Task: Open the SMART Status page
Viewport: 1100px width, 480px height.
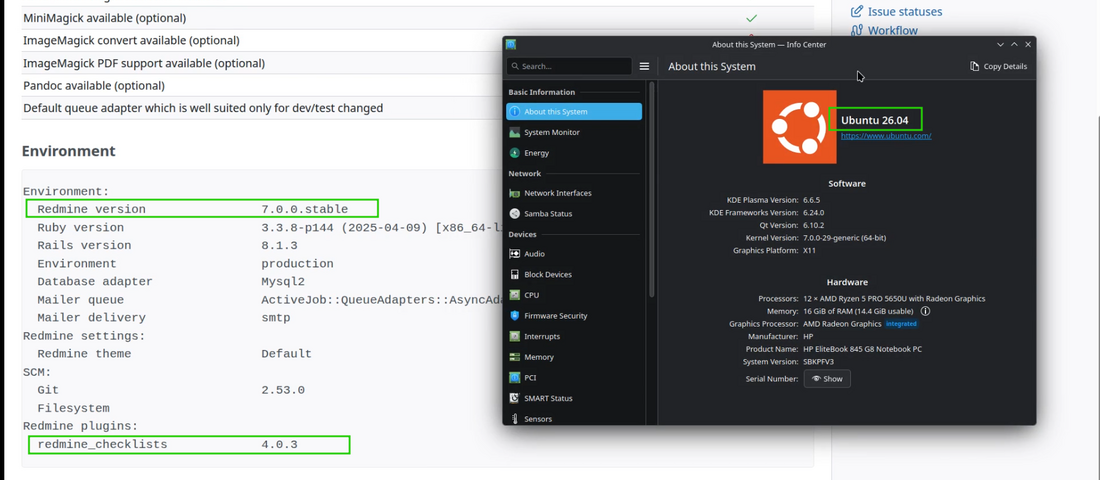Action: (574, 399)
